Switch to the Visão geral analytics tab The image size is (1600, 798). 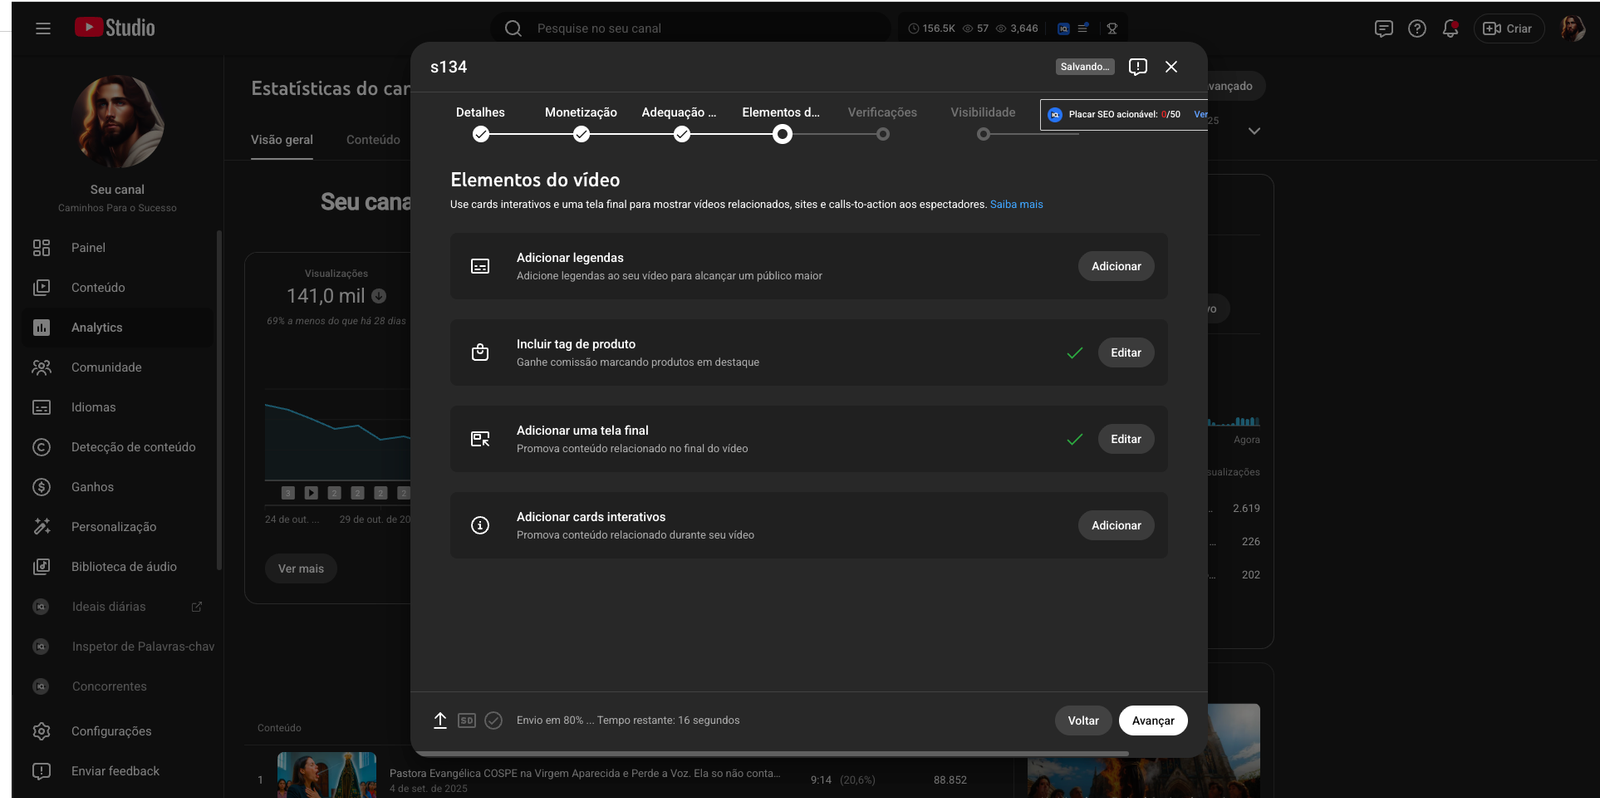pos(282,140)
